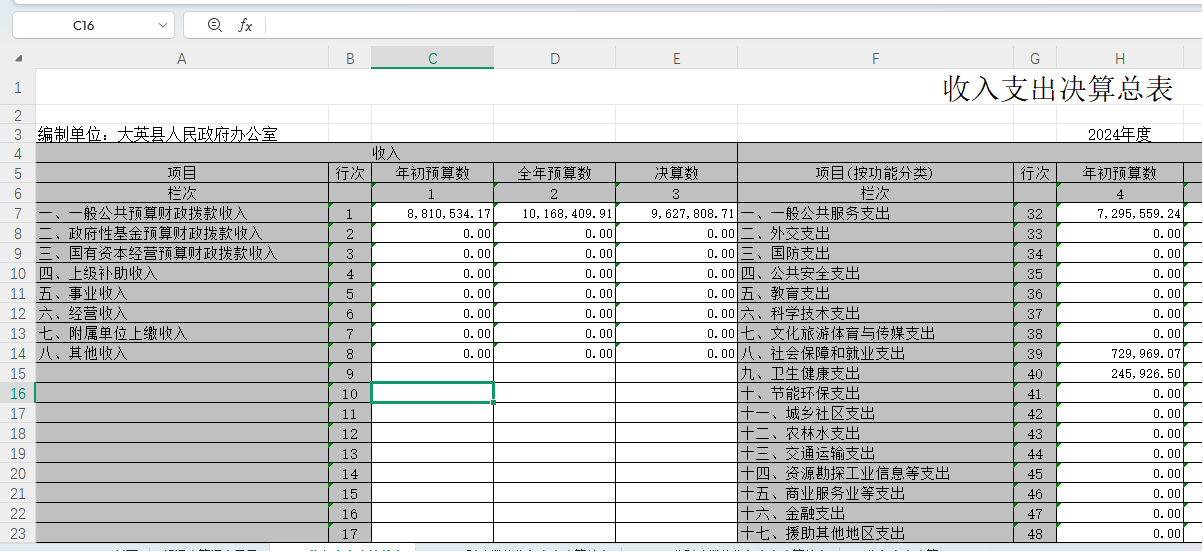Click inside the formula bar input area

(x=700, y=25)
